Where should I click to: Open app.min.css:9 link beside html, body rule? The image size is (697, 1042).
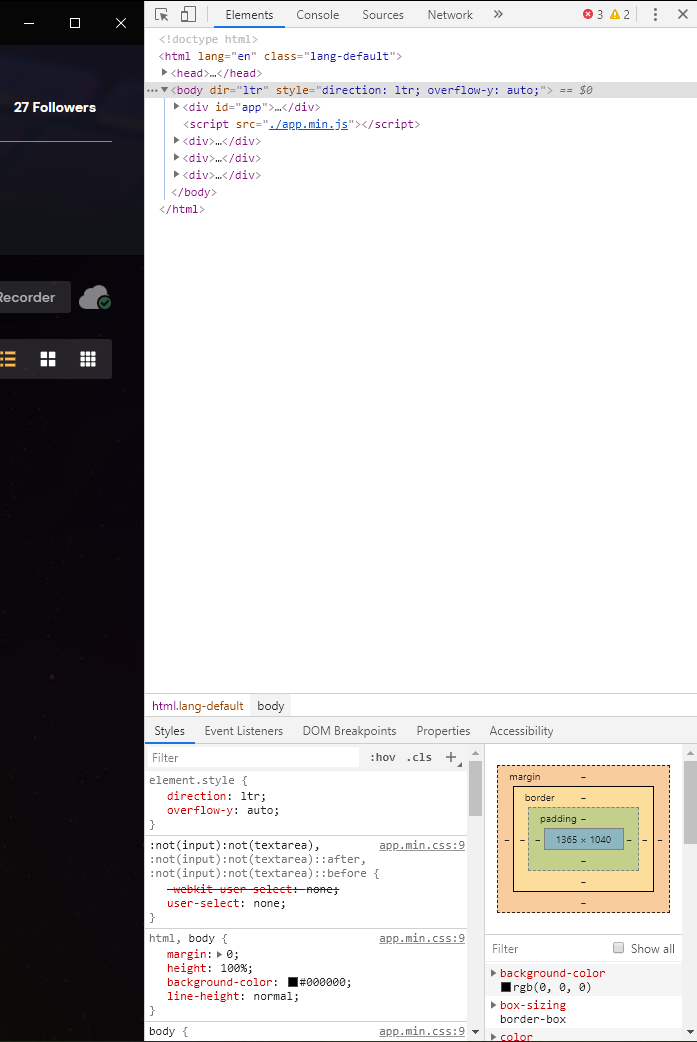point(422,938)
